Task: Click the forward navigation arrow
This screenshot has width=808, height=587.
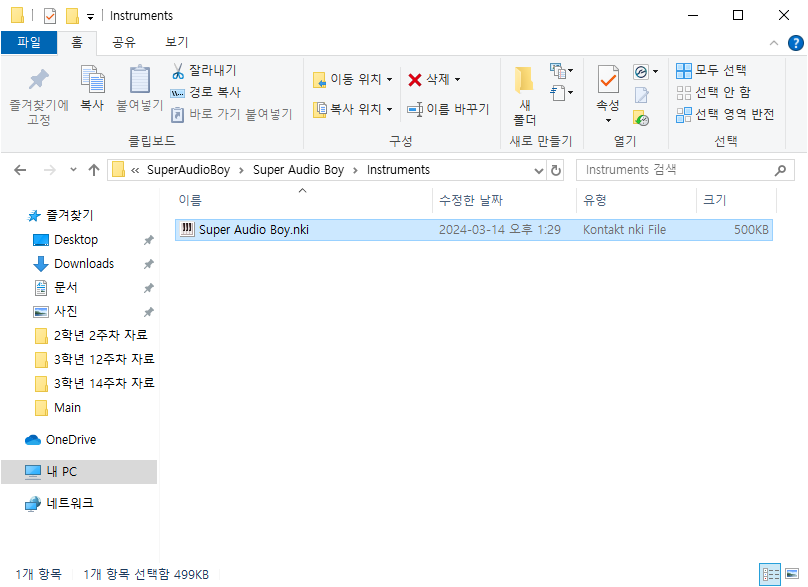Action: pos(49,170)
